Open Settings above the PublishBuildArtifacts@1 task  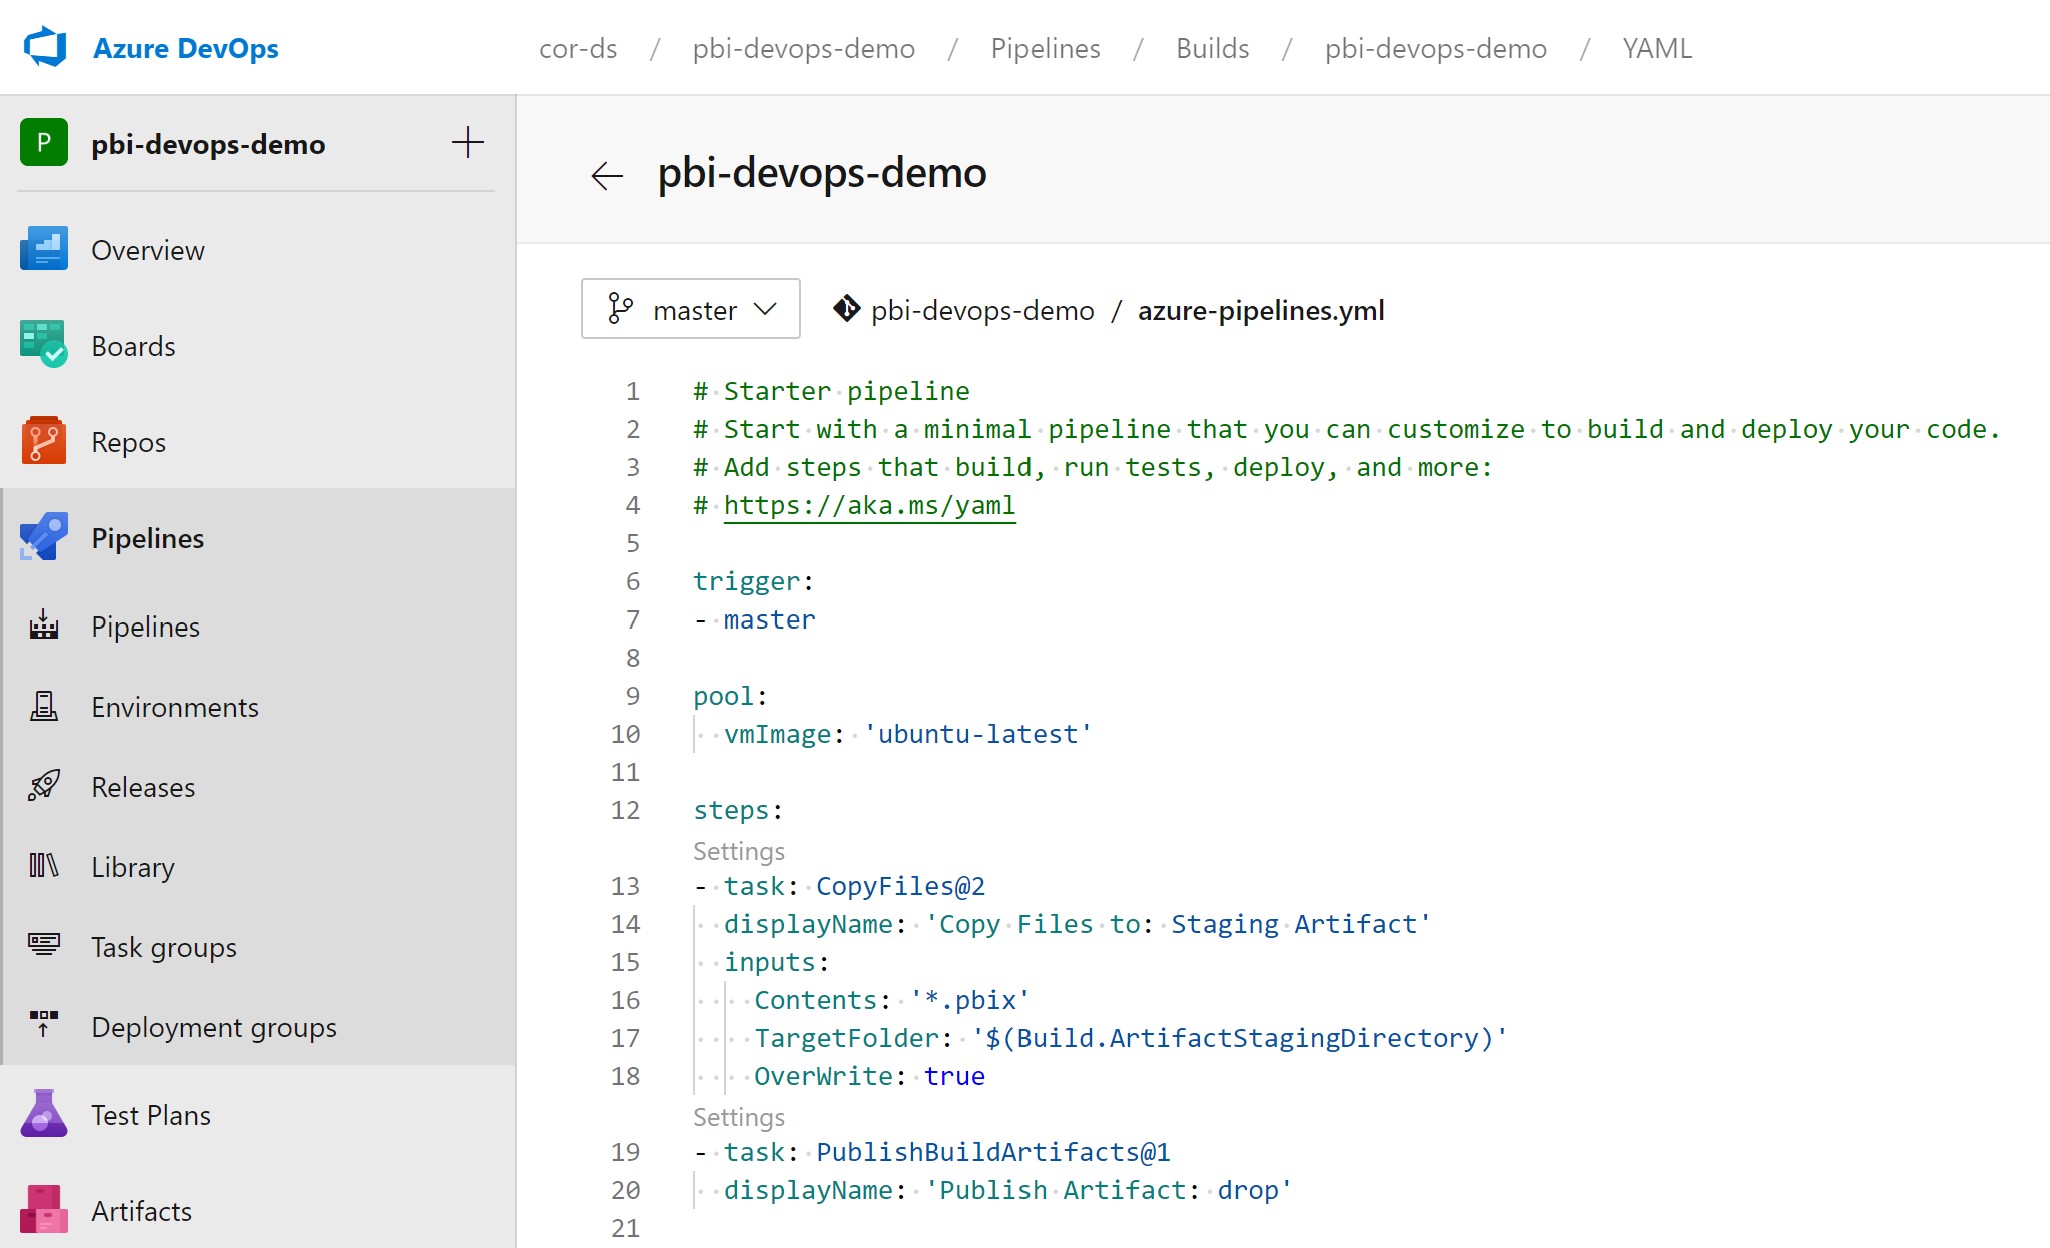click(738, 1117)
